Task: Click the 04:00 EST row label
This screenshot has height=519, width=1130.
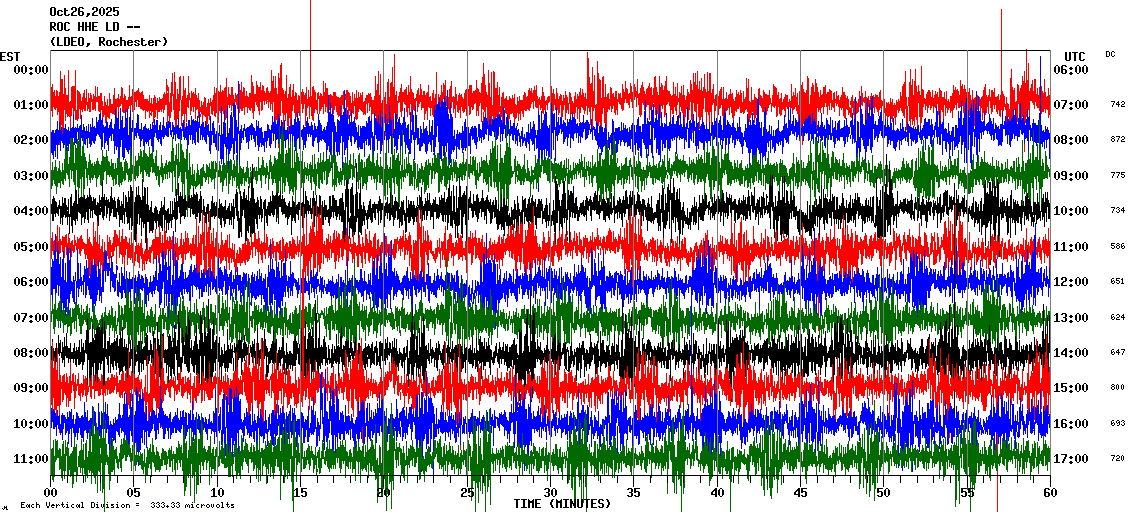Action: (31, 211)
